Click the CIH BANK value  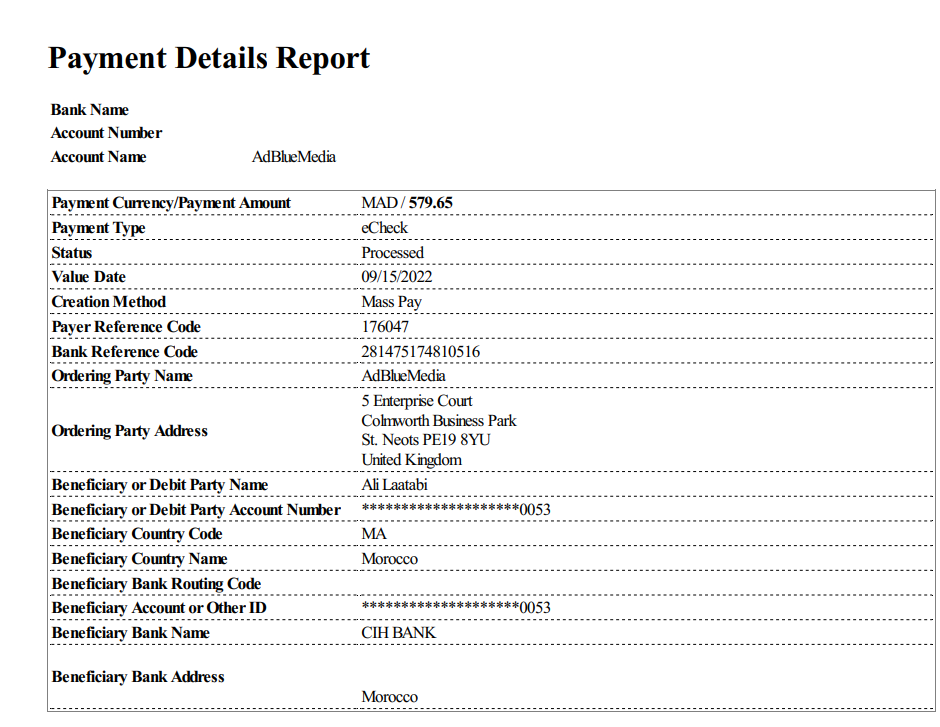click(398, 633)
